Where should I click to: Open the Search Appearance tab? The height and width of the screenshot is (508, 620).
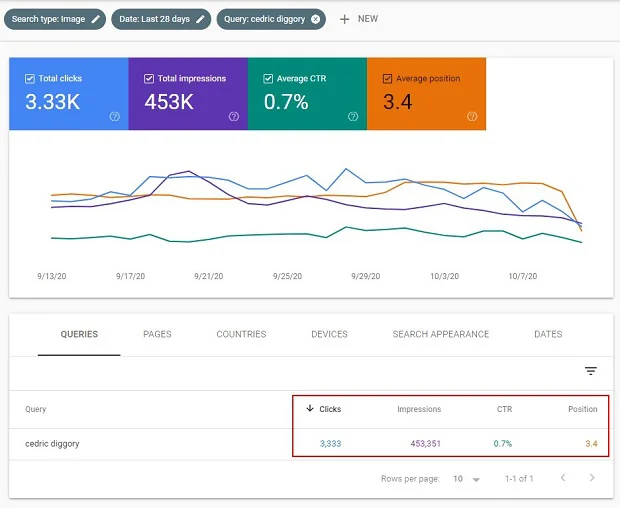[x=440, y=334]
